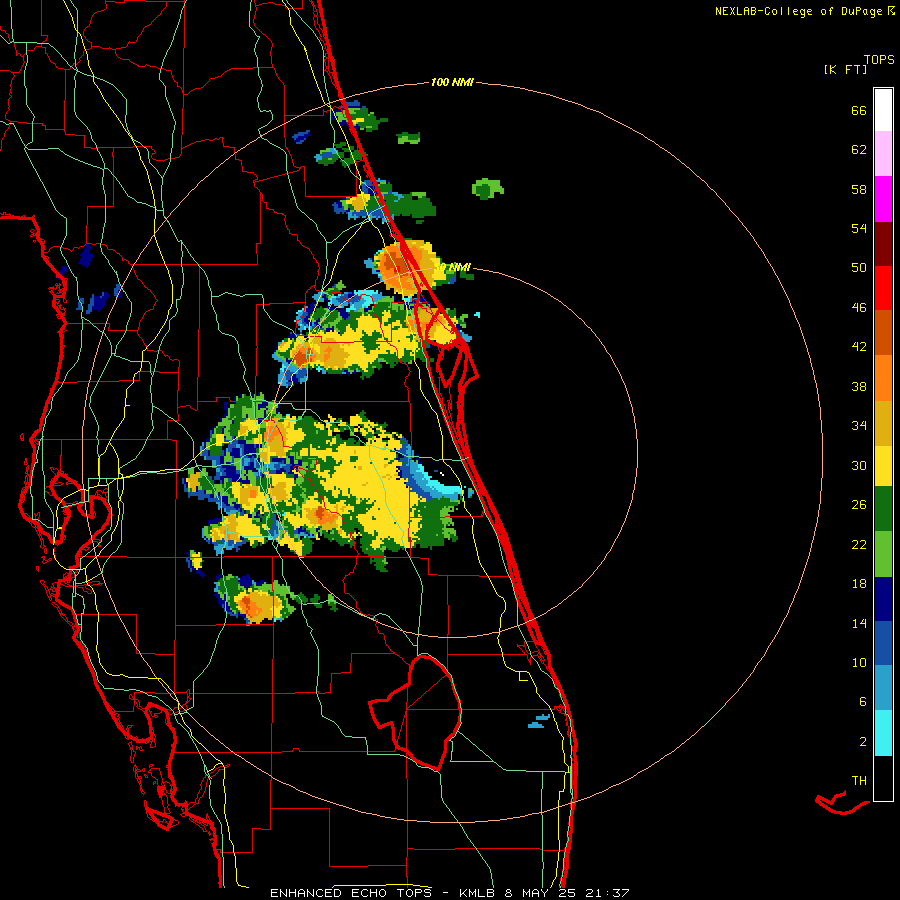Select the TH threshold label on legend
This screenshot has height=900, width=900.
[x=859, y=781]
